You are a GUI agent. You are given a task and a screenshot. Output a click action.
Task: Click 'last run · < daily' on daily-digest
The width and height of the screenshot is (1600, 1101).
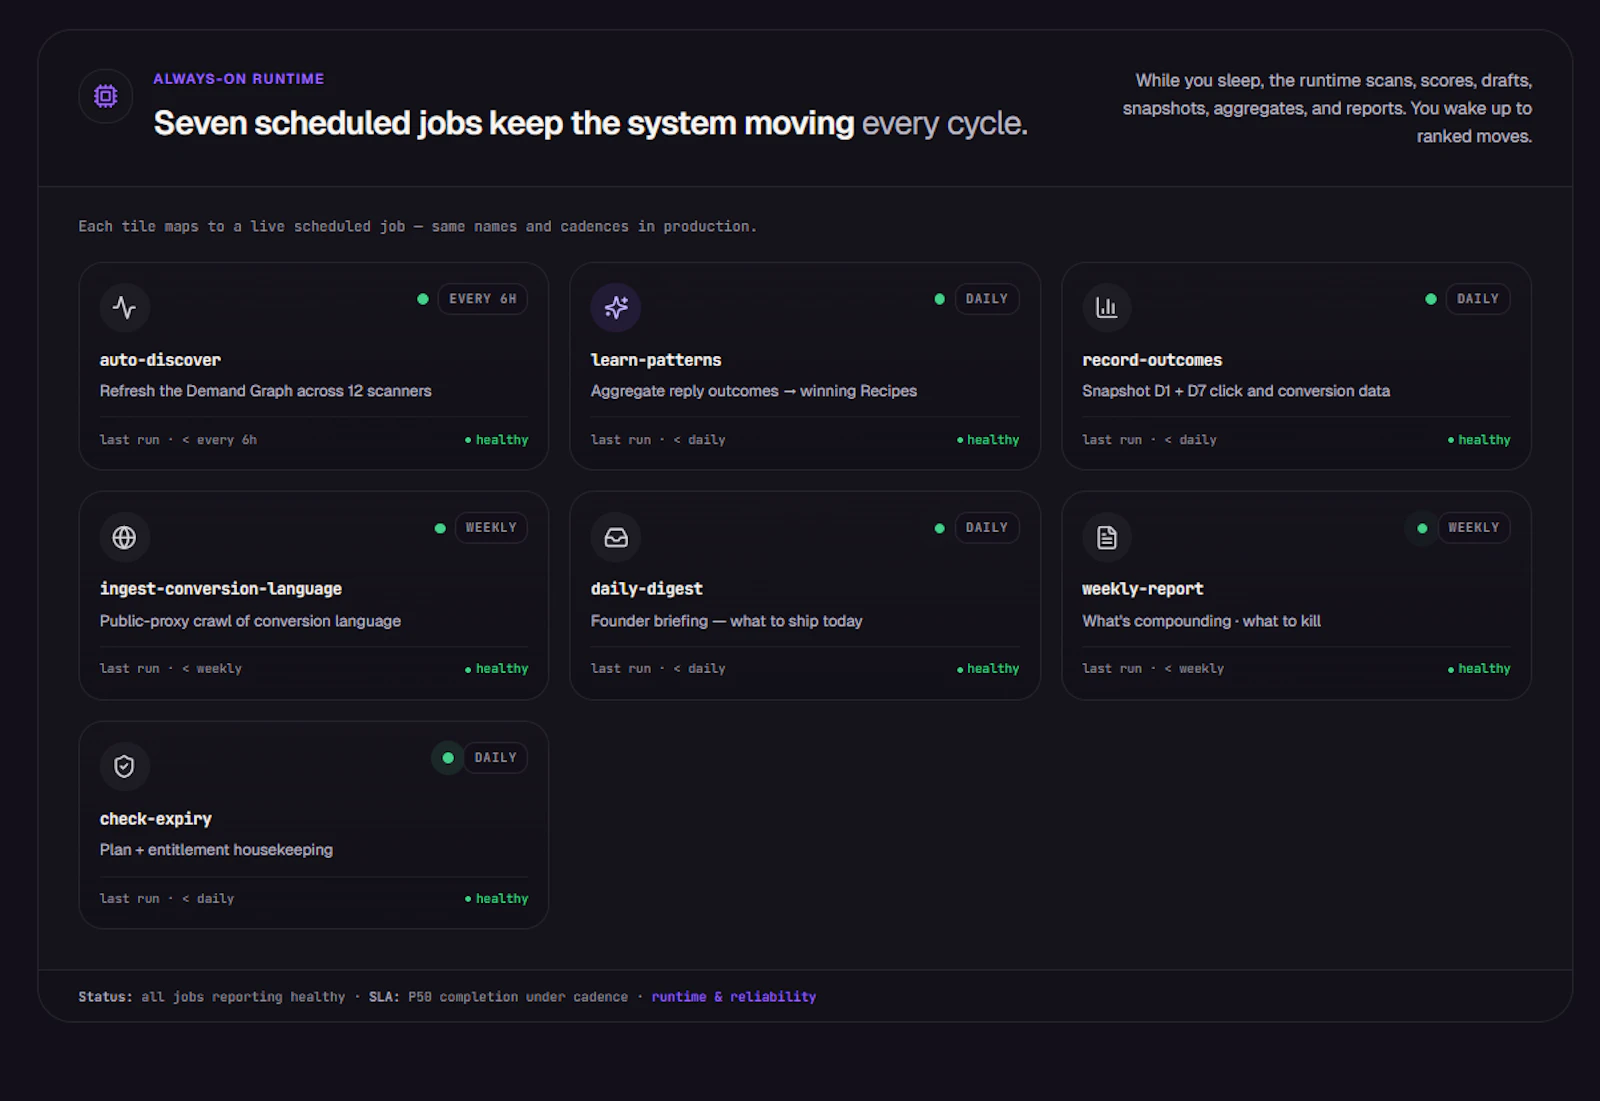tap(658, 669)
